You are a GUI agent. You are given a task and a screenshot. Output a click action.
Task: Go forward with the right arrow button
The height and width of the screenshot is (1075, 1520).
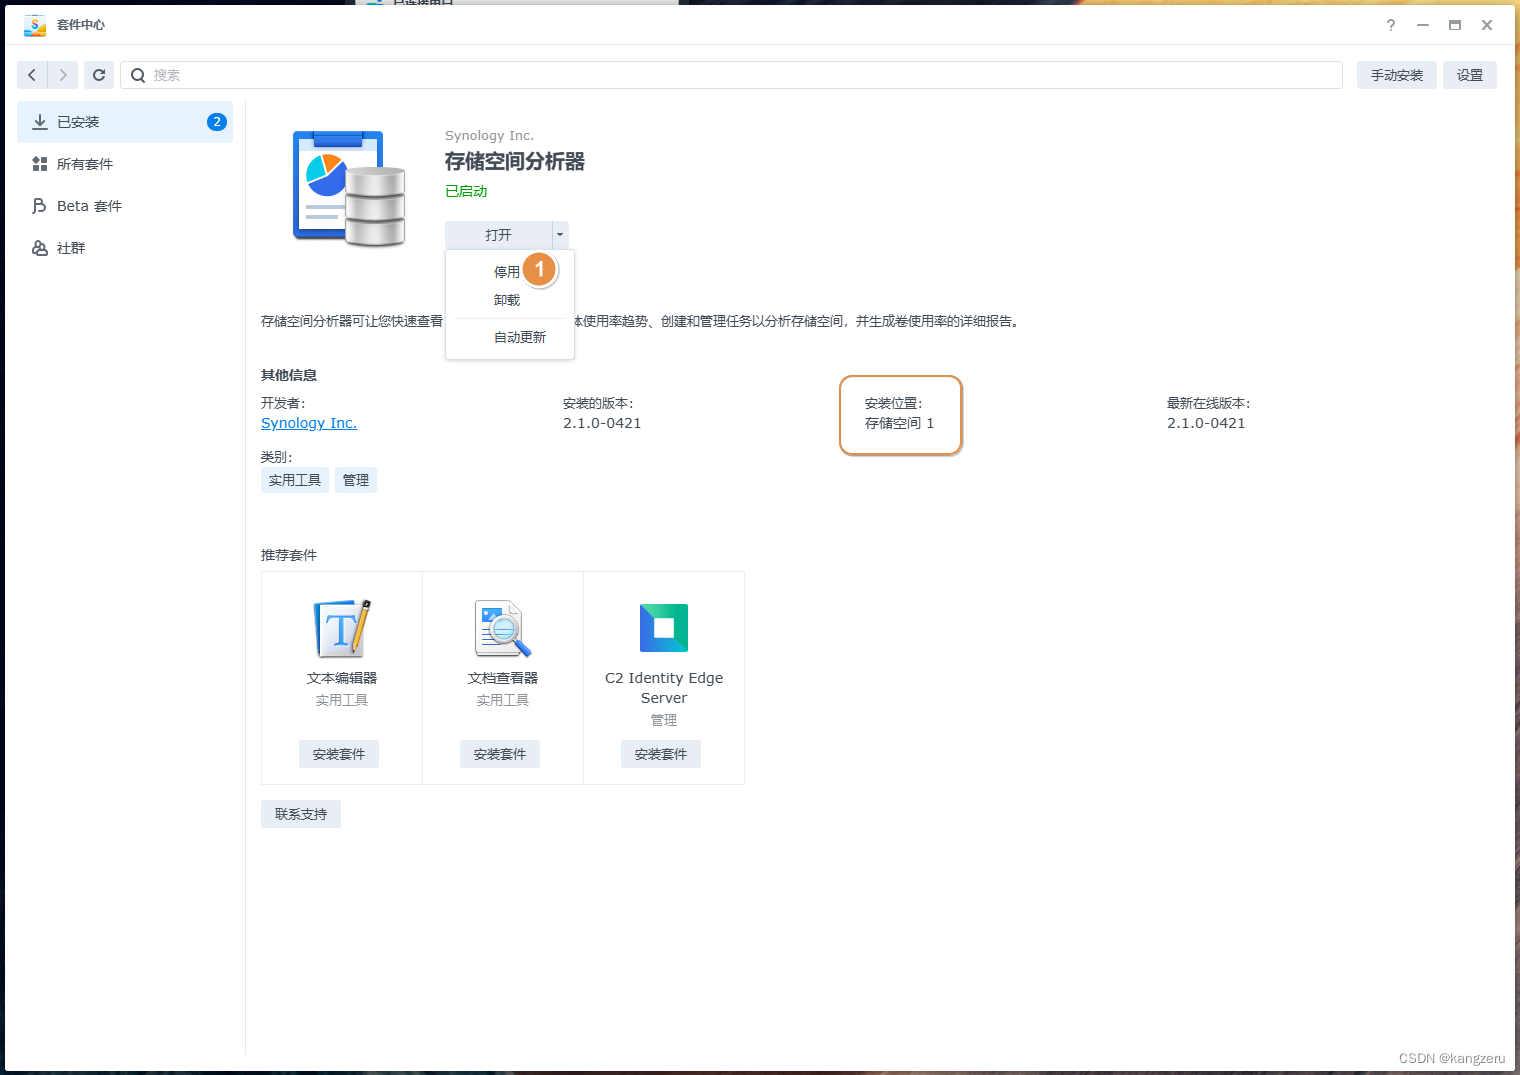click(x=63, y=75)
